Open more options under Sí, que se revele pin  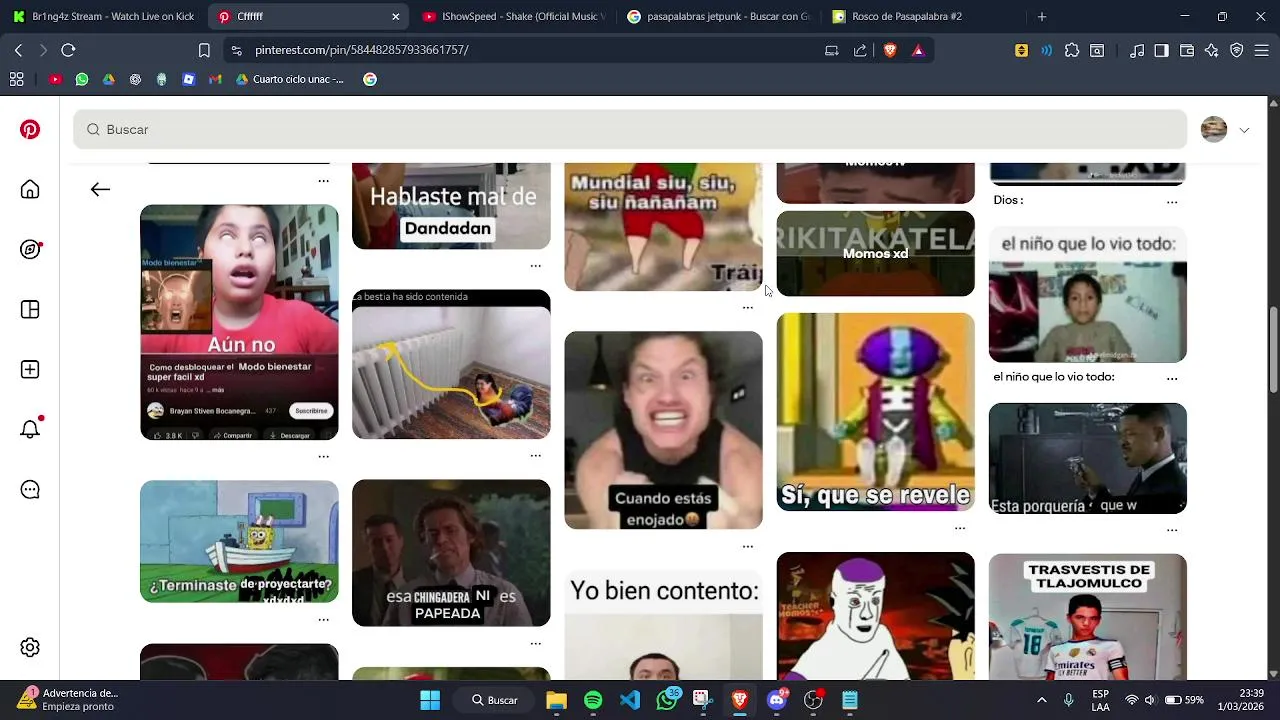(959, 528)
